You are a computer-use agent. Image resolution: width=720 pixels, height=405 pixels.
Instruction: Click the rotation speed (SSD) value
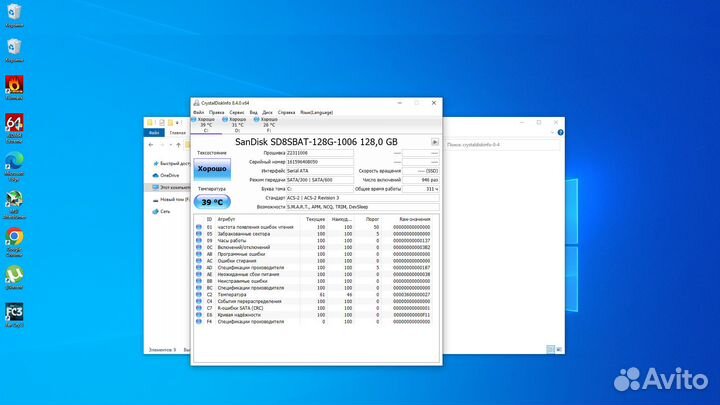coord(421,171)
